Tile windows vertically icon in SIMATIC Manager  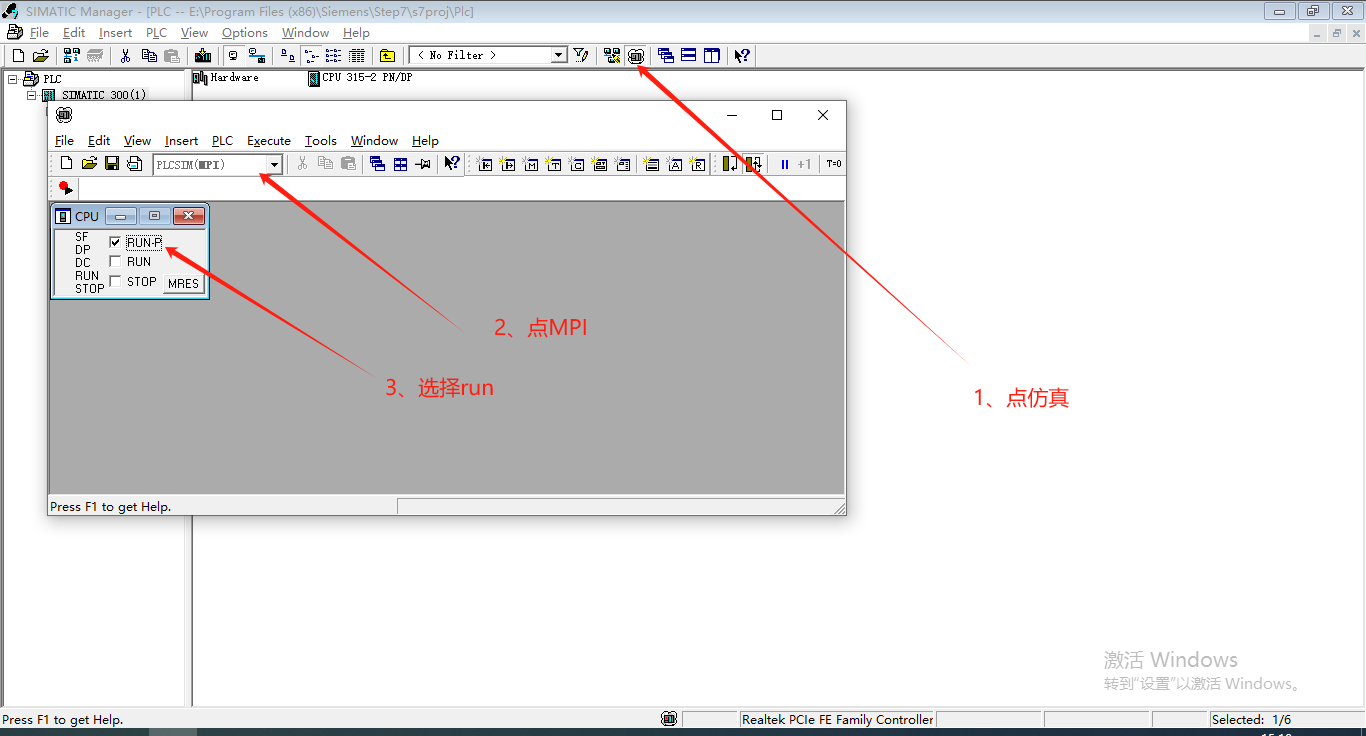click(x=712, y=56)
